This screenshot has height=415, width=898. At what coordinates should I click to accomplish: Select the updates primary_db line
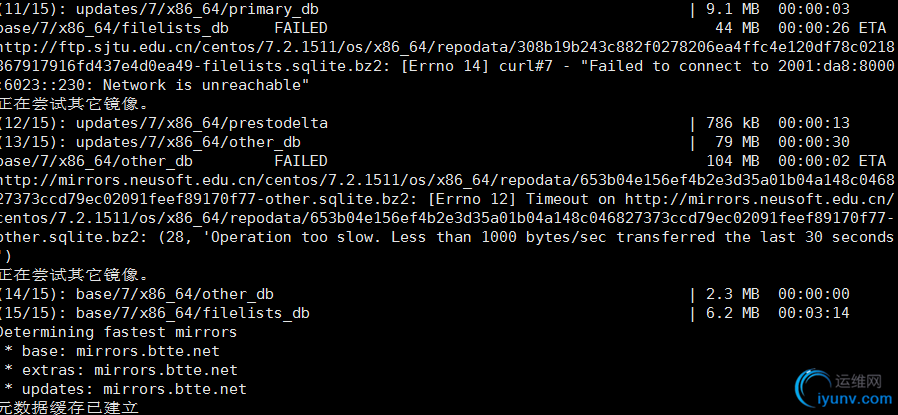[425, 9]
